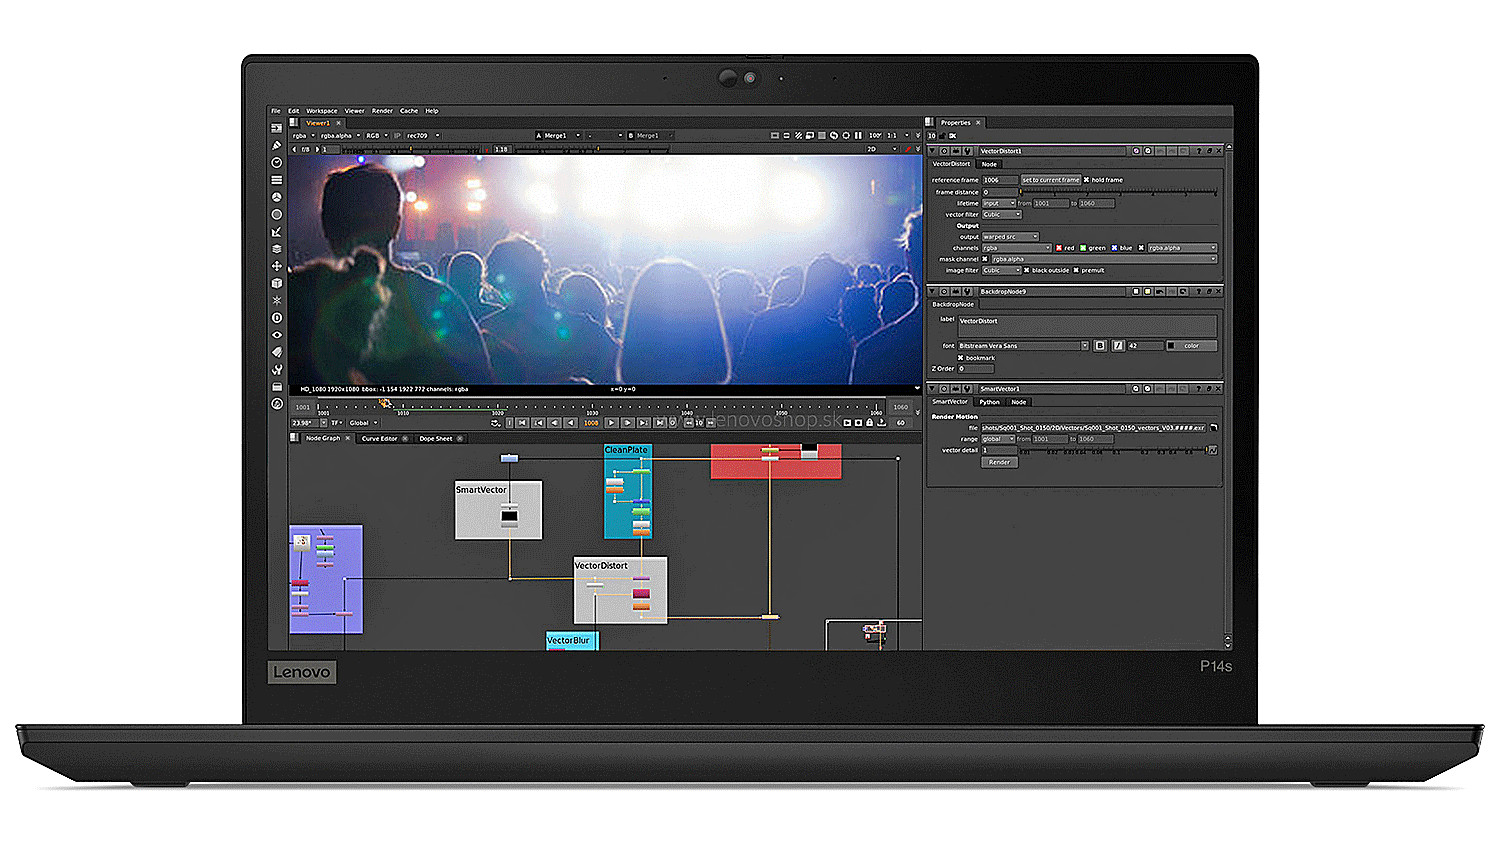1498x842 pixels.
Task: Open the Render menu
Action: (x=382, y=111)
